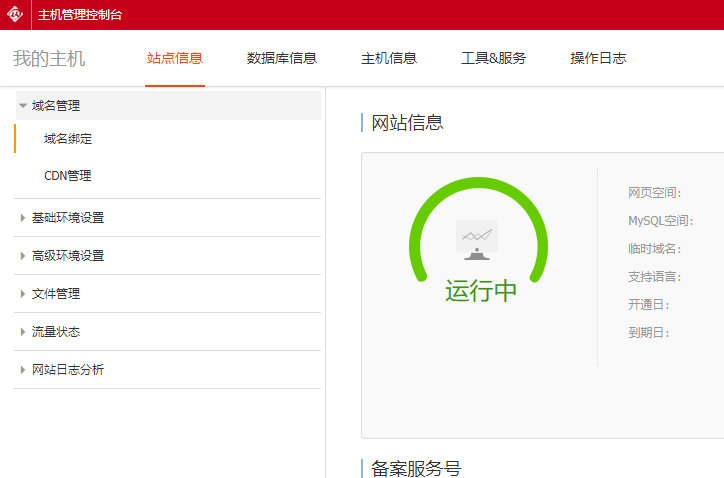Click the monitor chart icon inside gauge
Screen dimensions: 724x478
(x=477, y=240)
